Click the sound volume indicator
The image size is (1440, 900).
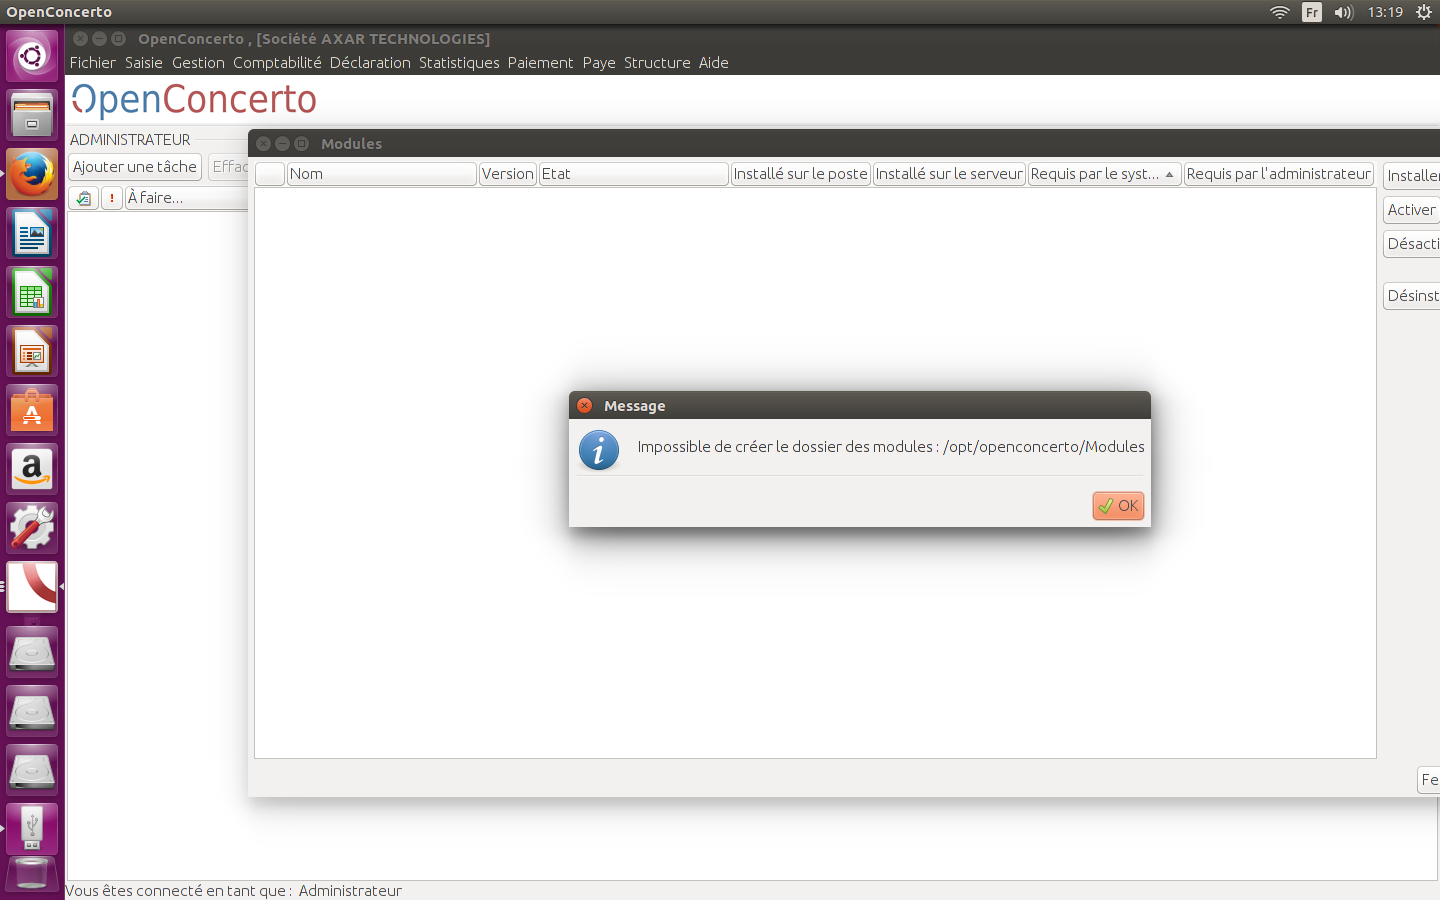(1343, 12)
